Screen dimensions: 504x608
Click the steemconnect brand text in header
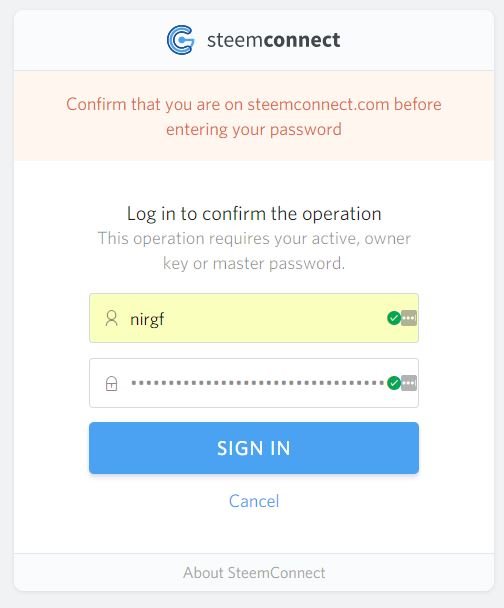point(274,40)
